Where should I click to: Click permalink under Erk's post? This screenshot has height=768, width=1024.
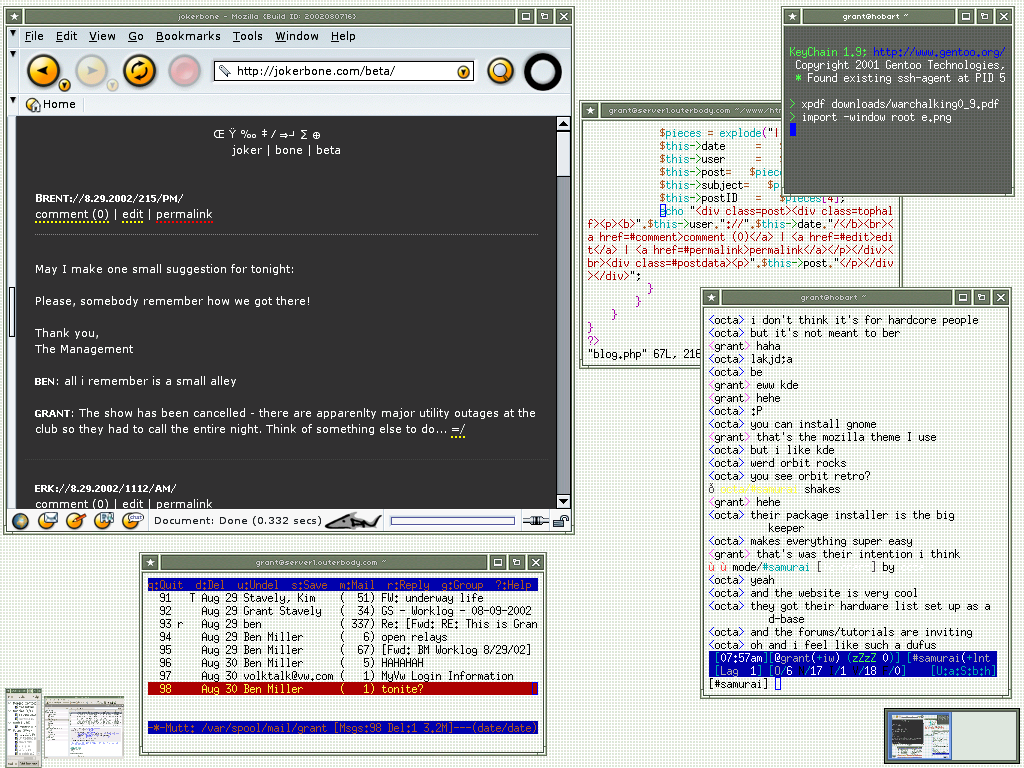coord(184,504)
